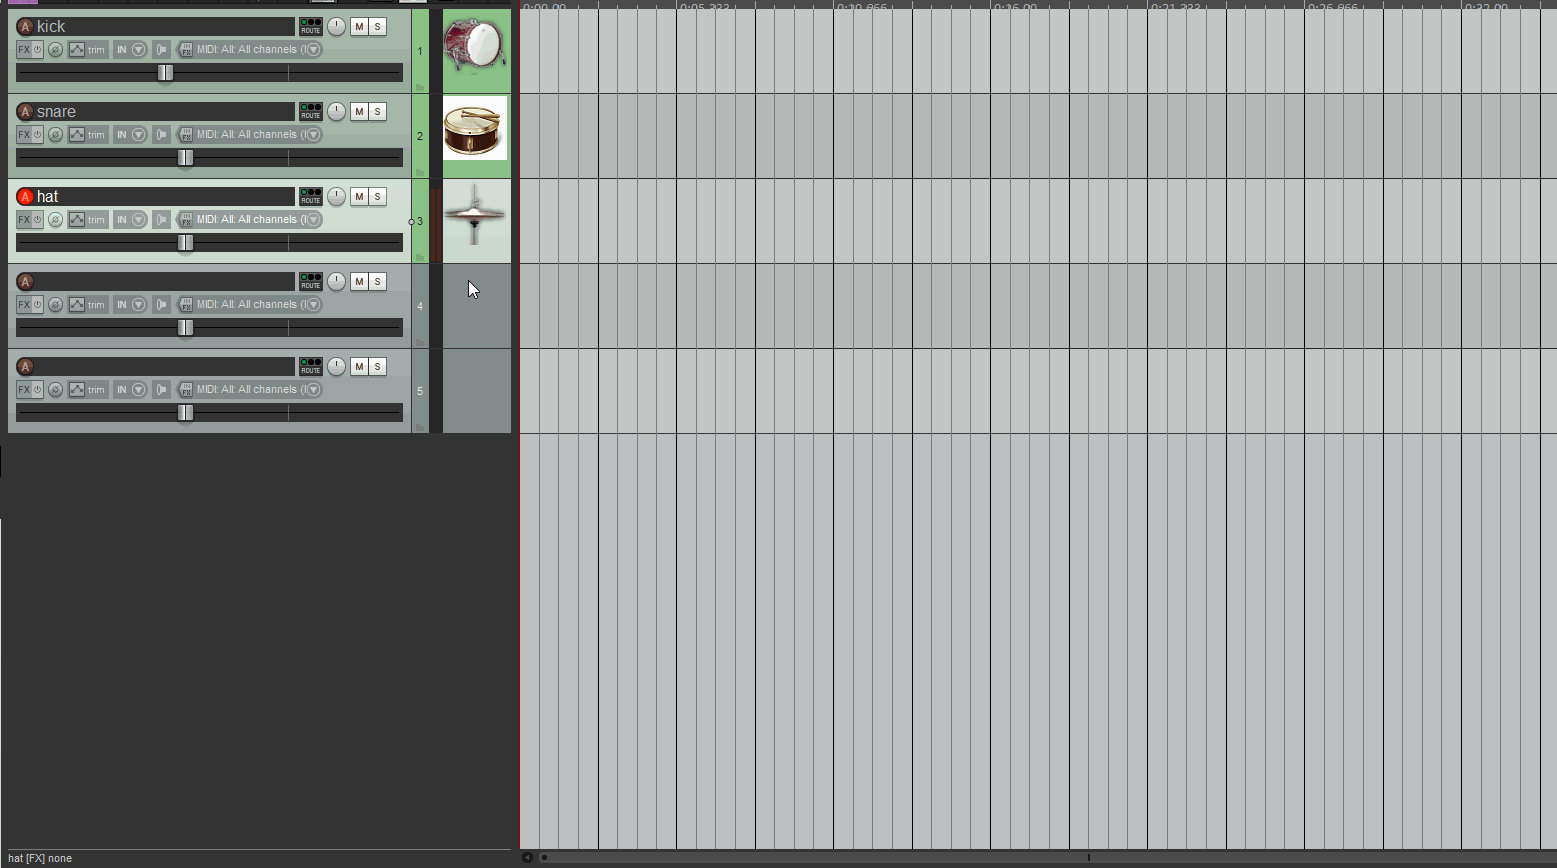This screenshot has height=868, width=1557.
Task: Open the envelope/automation button on the hat track
Action: click(76, 220)
